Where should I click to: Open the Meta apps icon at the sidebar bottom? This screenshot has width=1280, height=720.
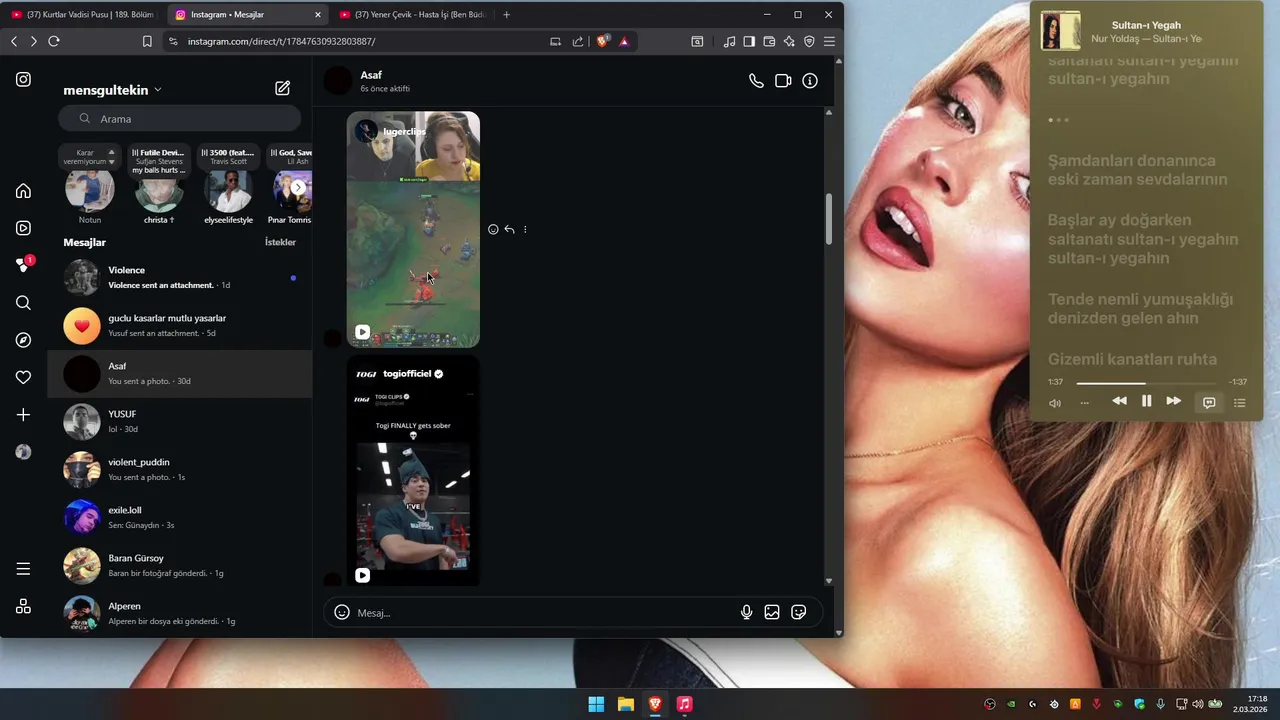23,606
